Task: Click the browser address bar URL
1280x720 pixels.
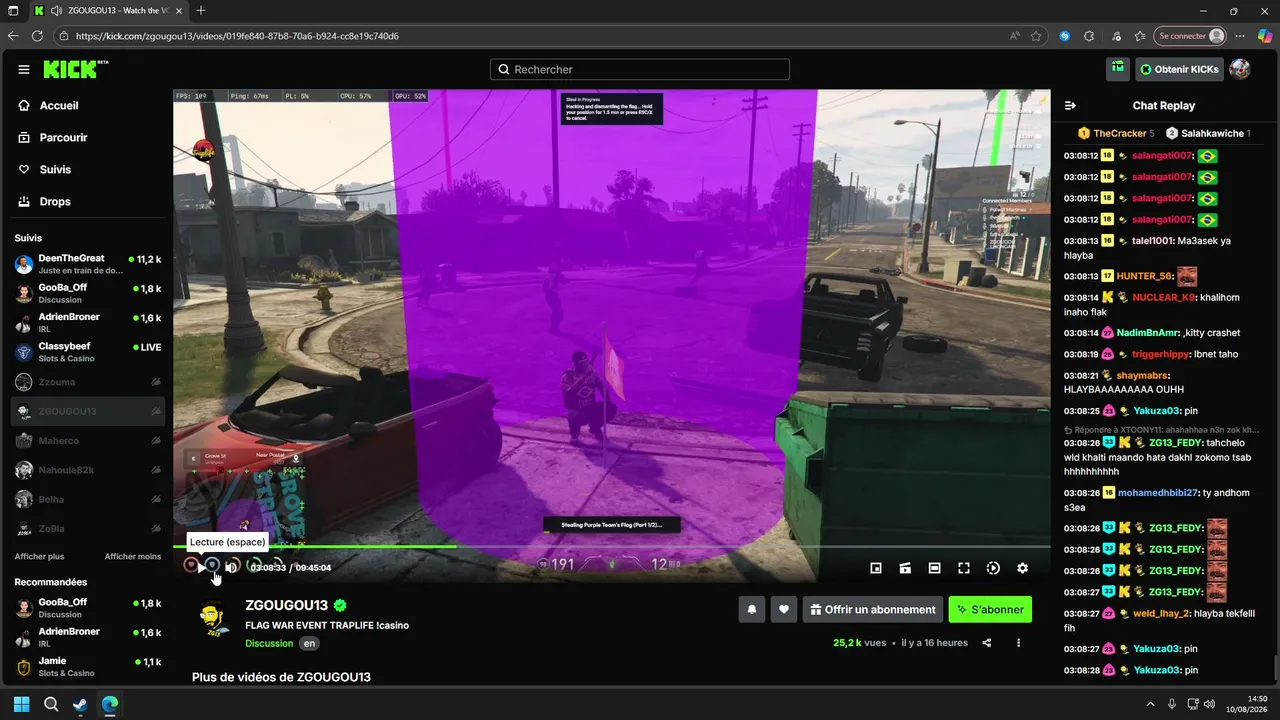Action: [237, 36]
